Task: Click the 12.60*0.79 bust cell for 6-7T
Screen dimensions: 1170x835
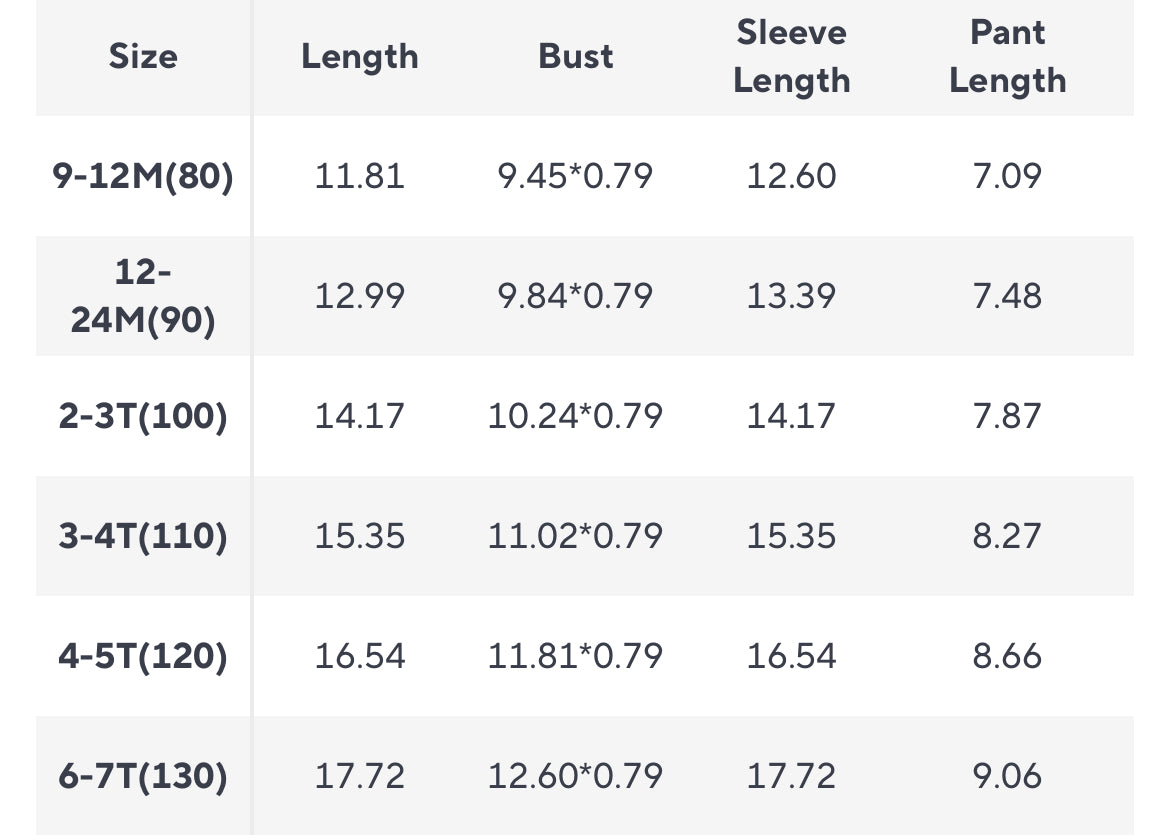Action: click(575, 776)
